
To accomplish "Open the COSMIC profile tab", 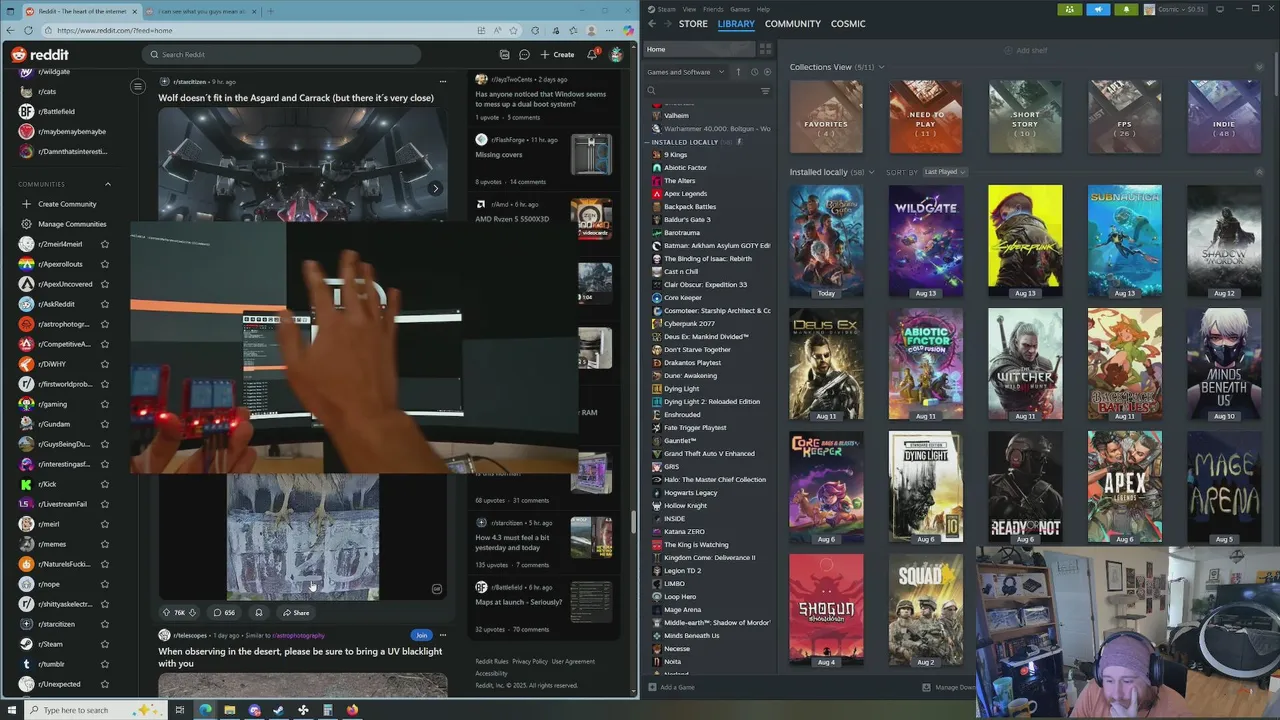I will [x=848, y=23].
